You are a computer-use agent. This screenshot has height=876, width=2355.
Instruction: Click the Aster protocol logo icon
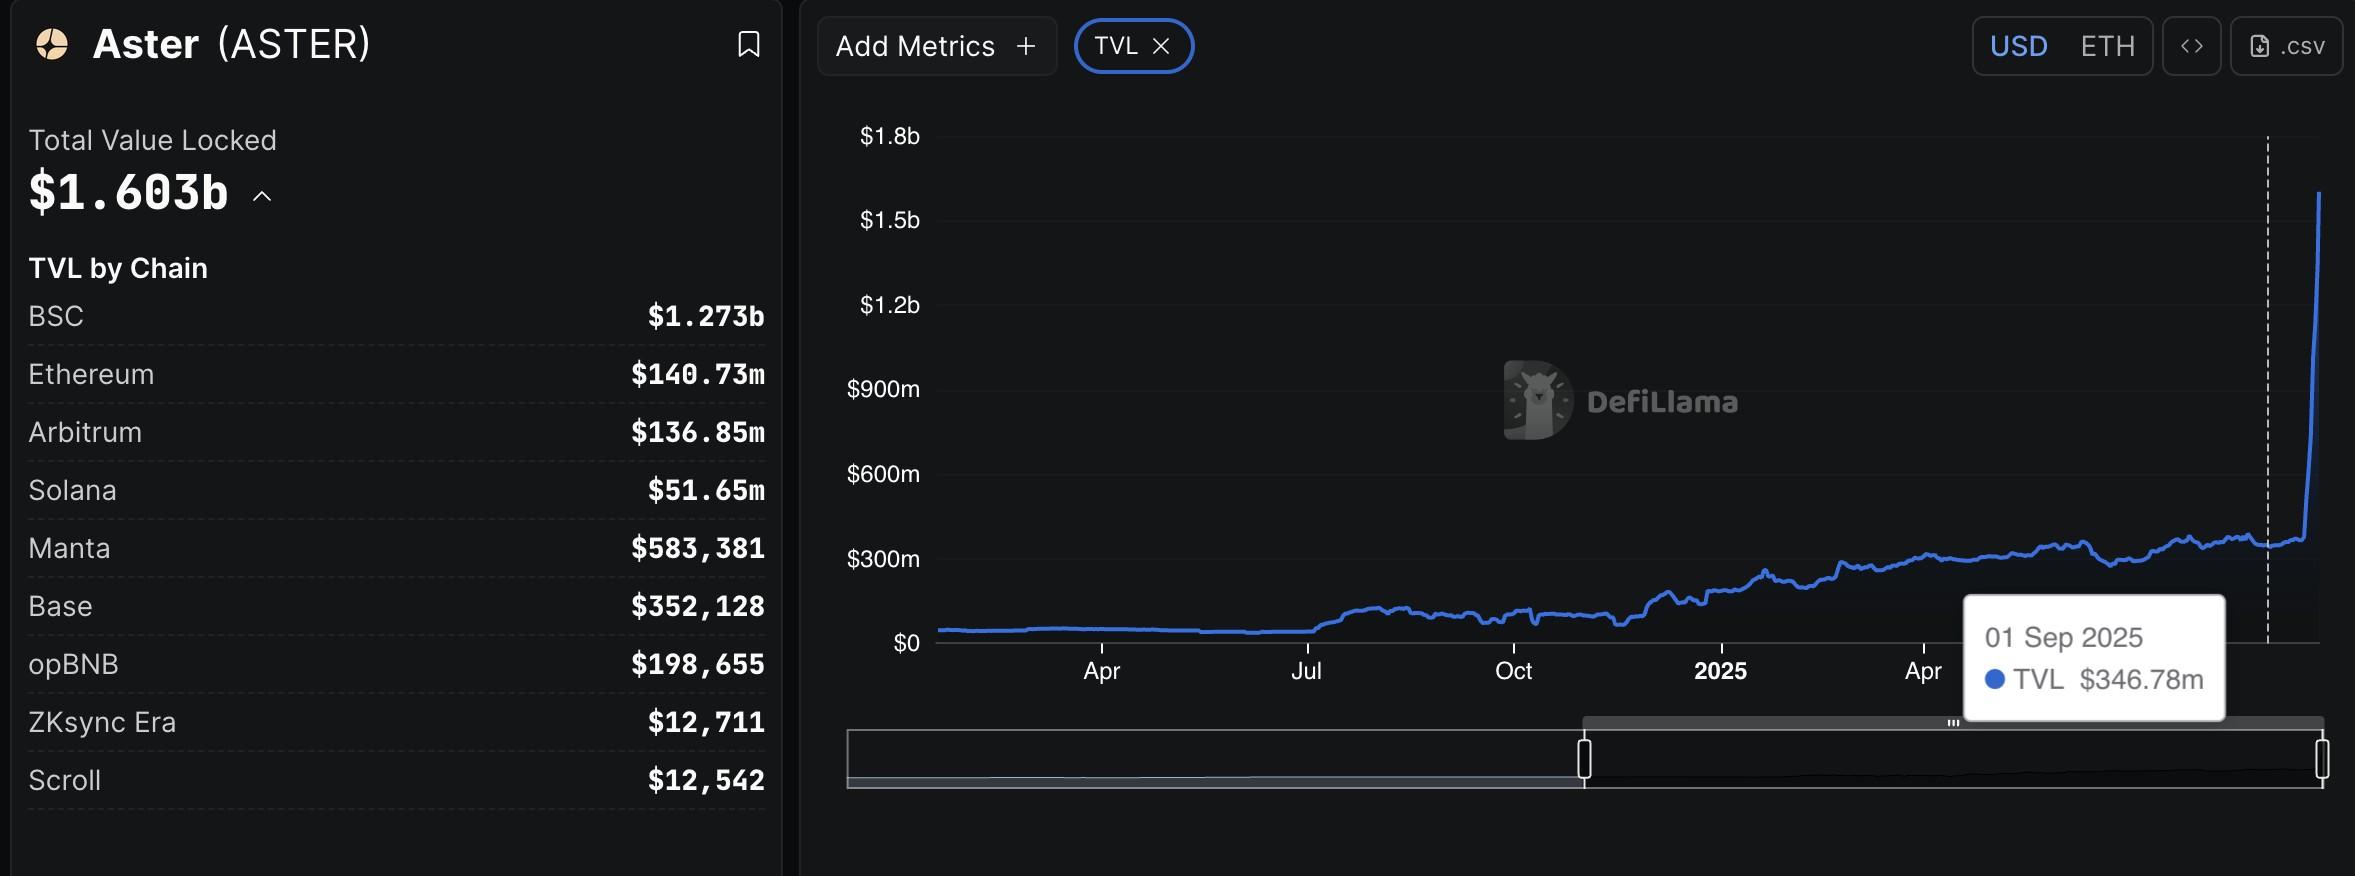[52, 44]
